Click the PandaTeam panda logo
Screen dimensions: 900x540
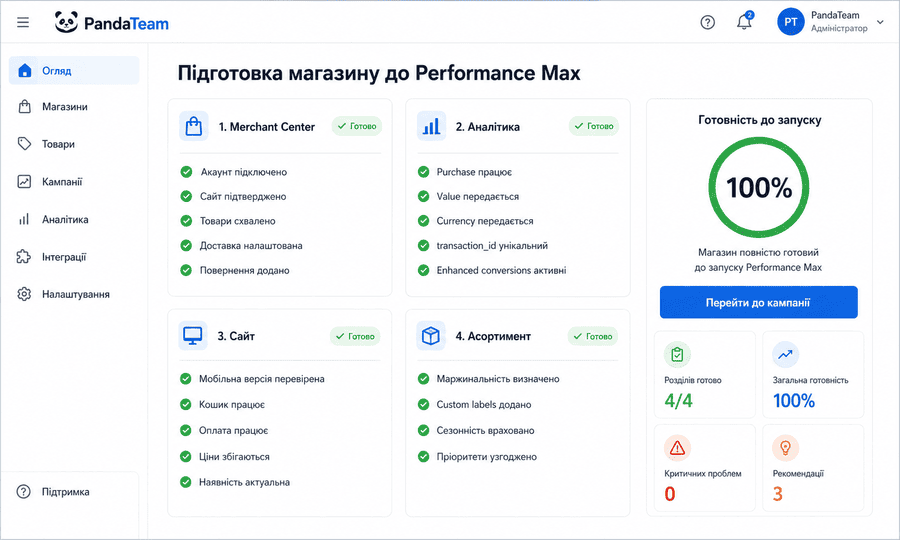pyautogui.click(x=66, y=22)
